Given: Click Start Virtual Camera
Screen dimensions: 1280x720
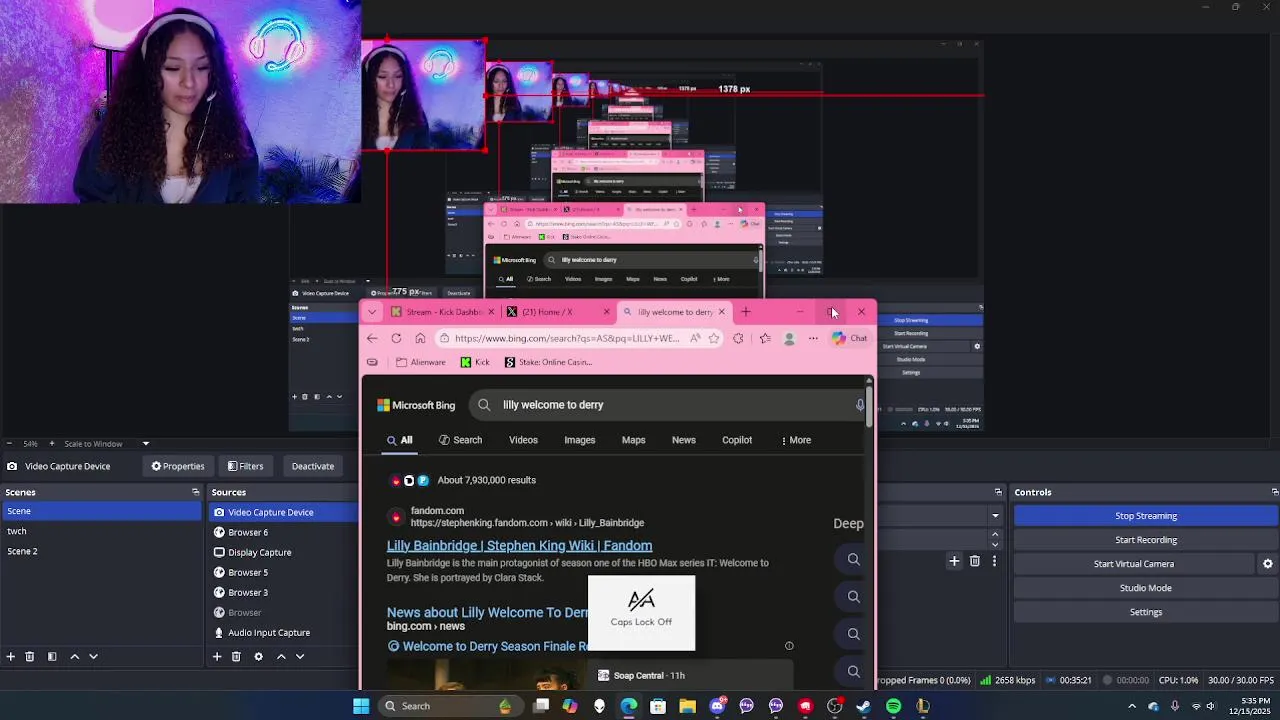Looking at the screenshot, I should coord(1134,564).
